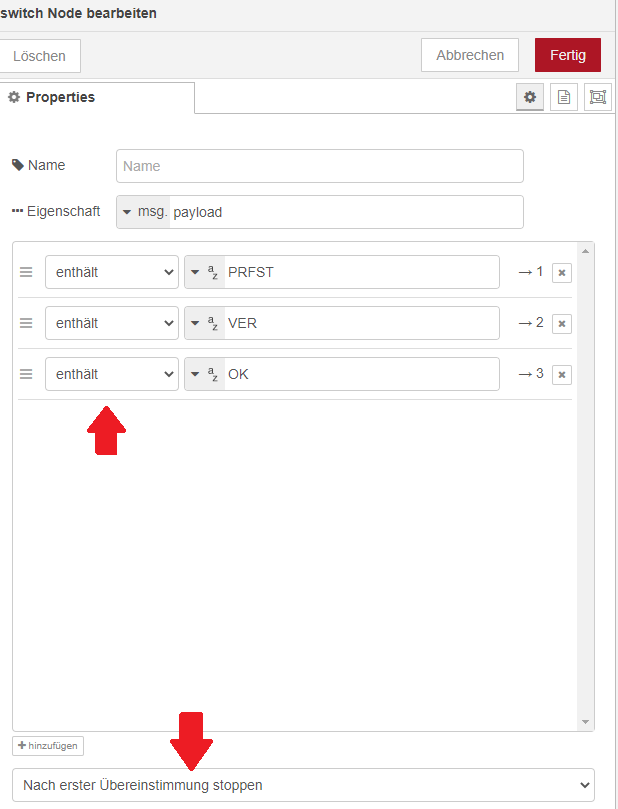Remove the VER rule
The height and width of the screenshot is (809, 618).
[562, 323]
